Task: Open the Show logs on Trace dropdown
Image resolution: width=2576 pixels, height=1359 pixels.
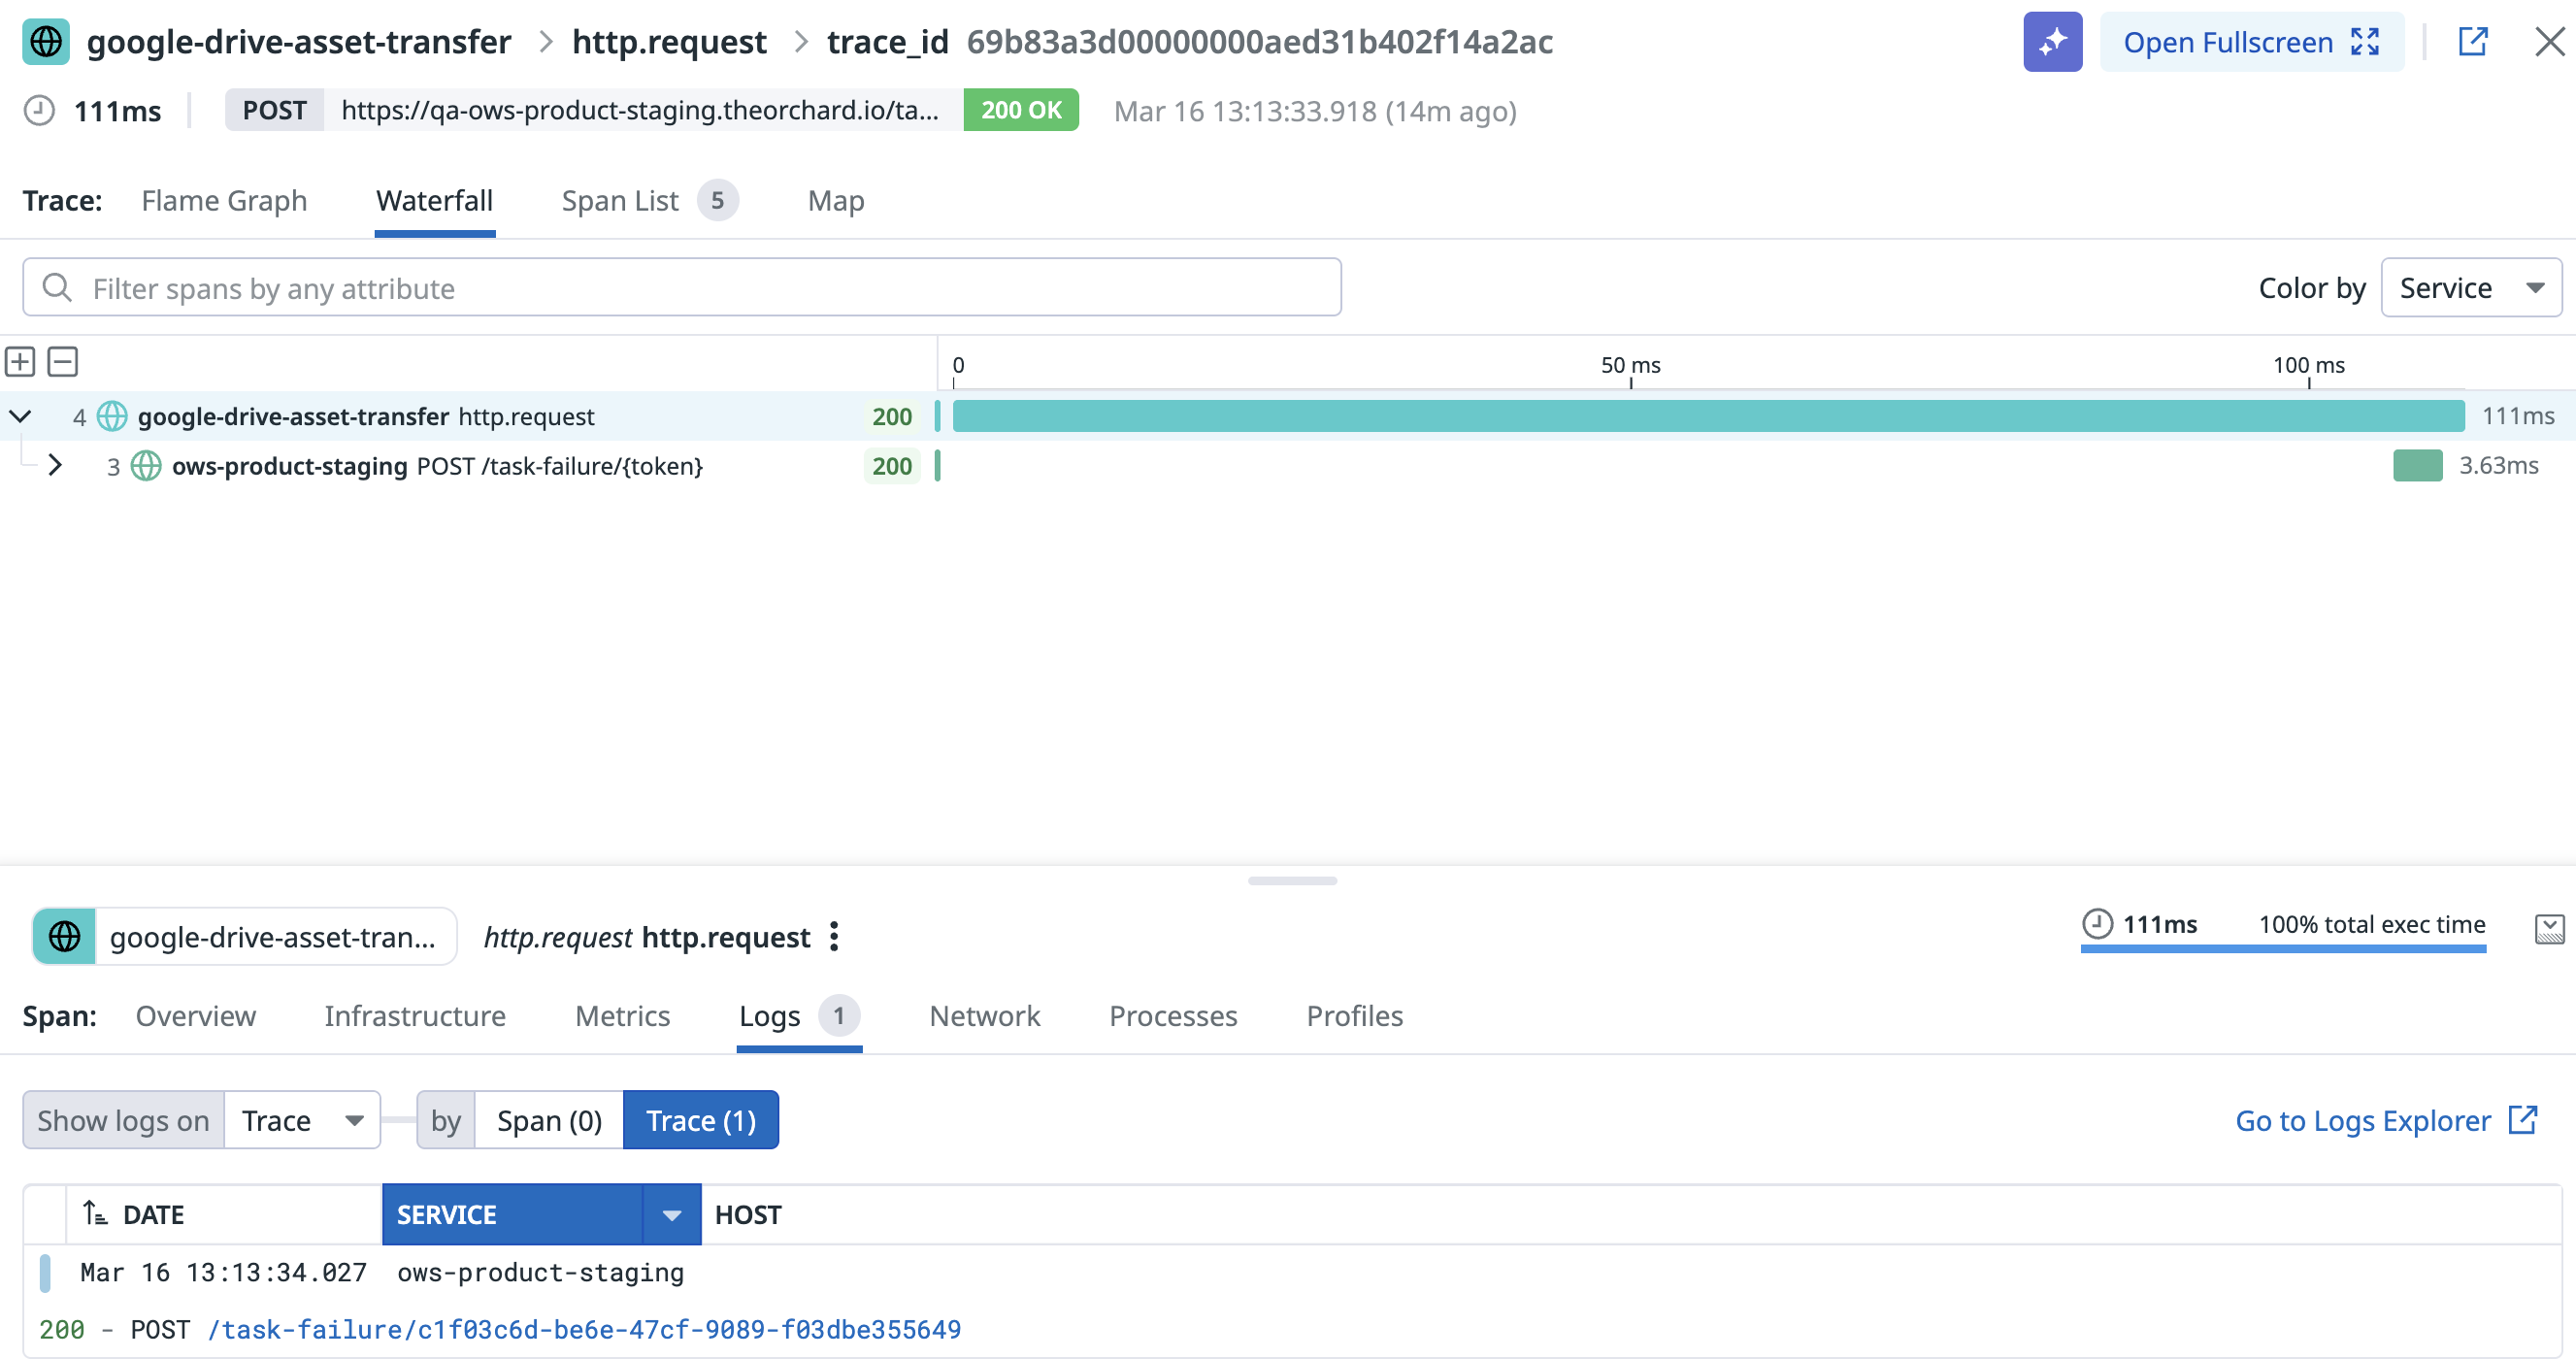Action: (302, 1120)
